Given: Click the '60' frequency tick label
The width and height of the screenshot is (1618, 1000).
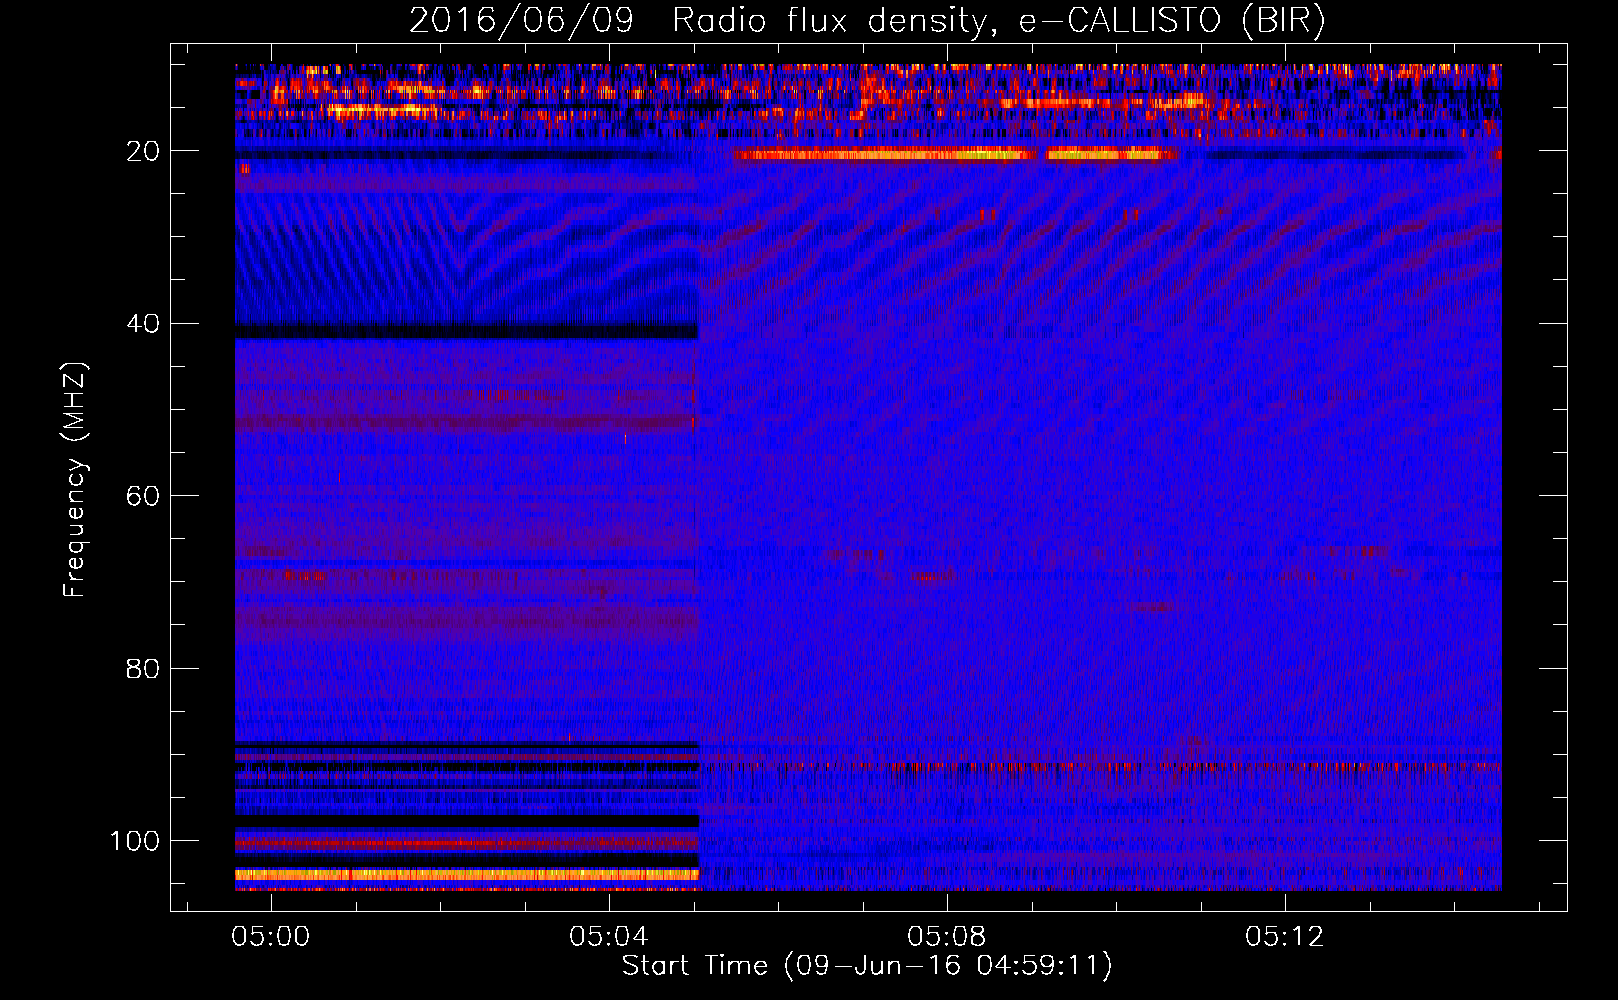Looking at the screenshot, I should pyautogui.click(x=143, y=496).
